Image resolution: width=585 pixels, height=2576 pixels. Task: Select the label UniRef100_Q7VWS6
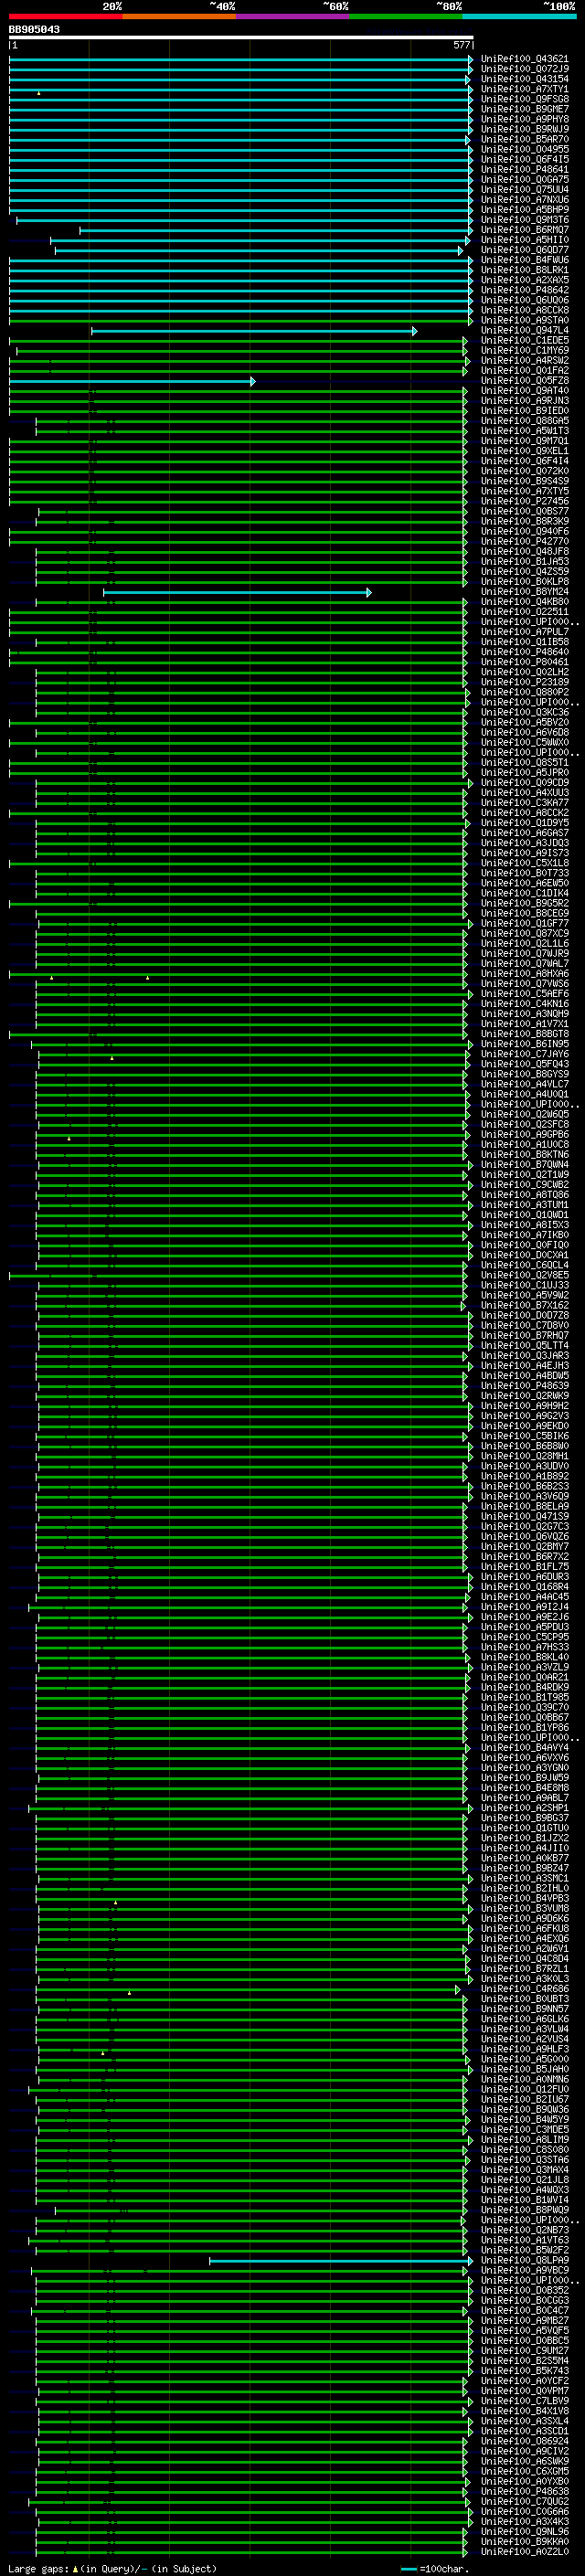[524, 984]
